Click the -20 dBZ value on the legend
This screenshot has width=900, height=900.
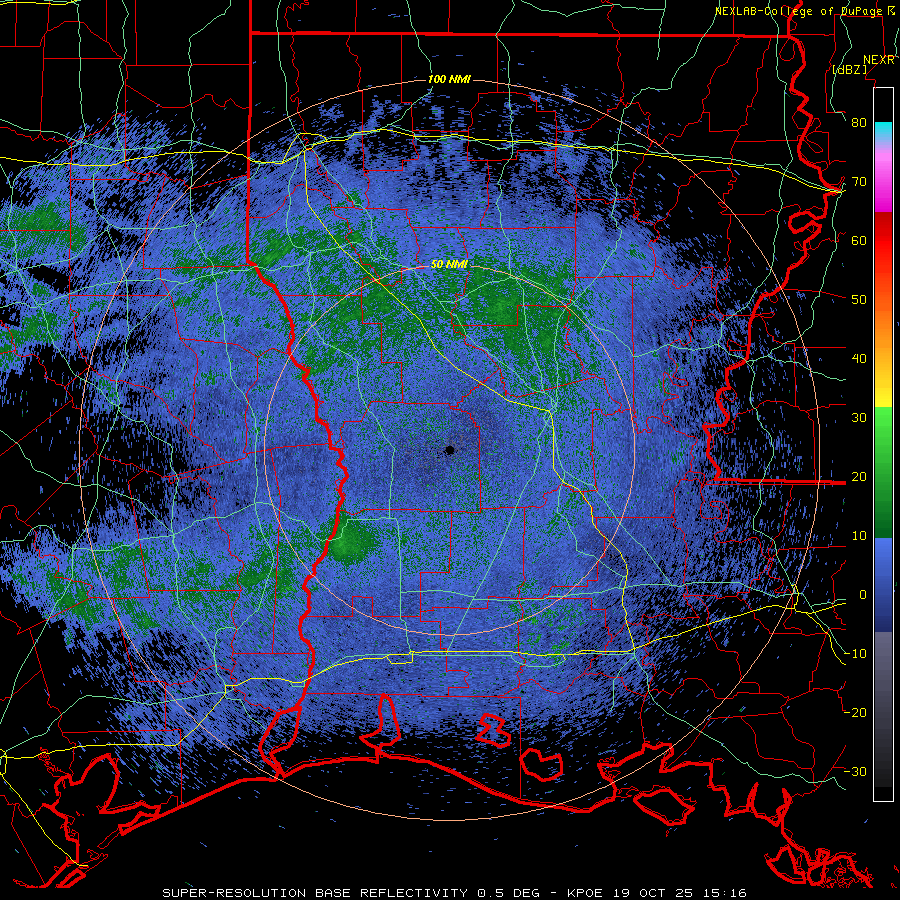pyautogui.click(x=855, y=712)
